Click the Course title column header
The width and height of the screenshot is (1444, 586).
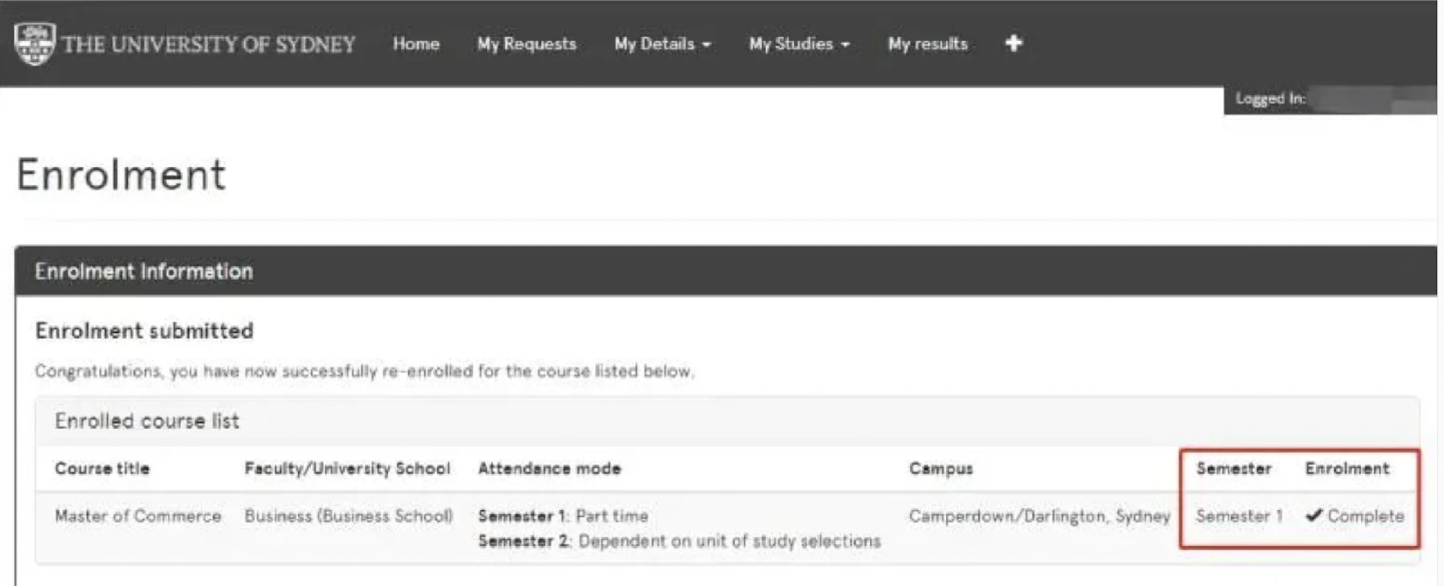[x=102, y=469]
